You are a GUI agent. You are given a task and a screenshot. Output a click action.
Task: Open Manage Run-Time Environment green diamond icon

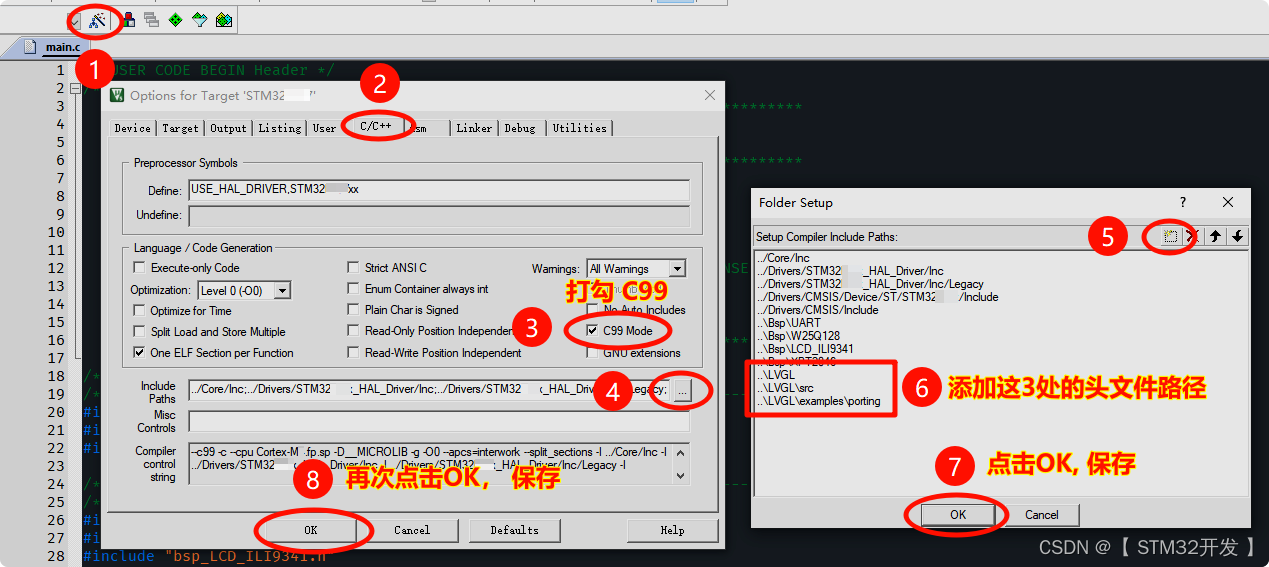pos(175,19)
